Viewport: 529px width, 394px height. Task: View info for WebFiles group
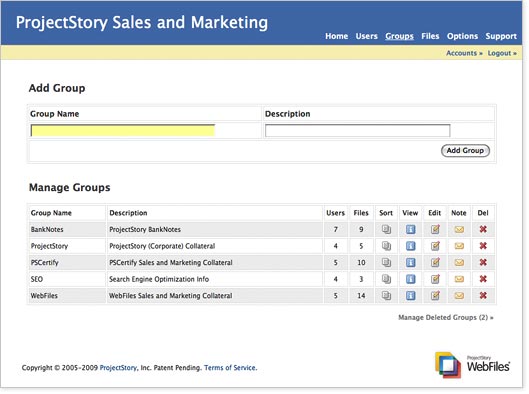tap(410, 296)
